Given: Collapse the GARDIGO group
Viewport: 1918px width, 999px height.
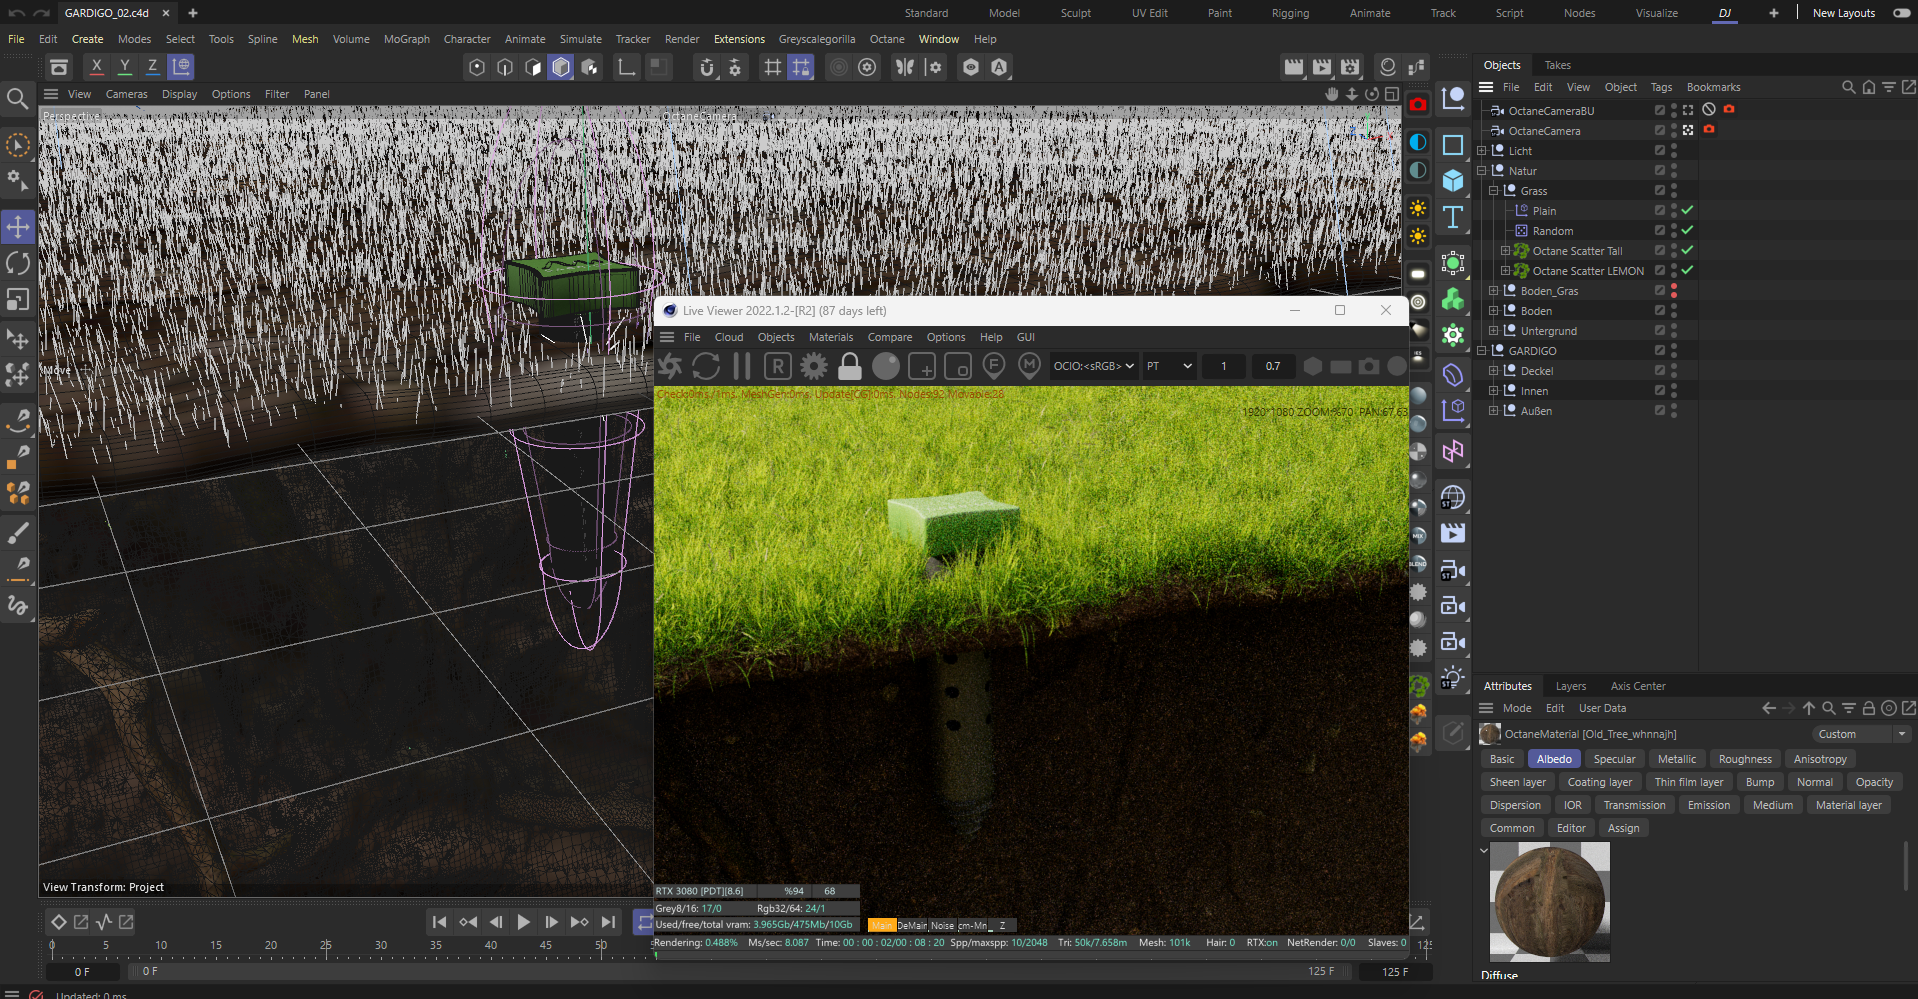Looking at the screenshot, I should (1482, 351).
